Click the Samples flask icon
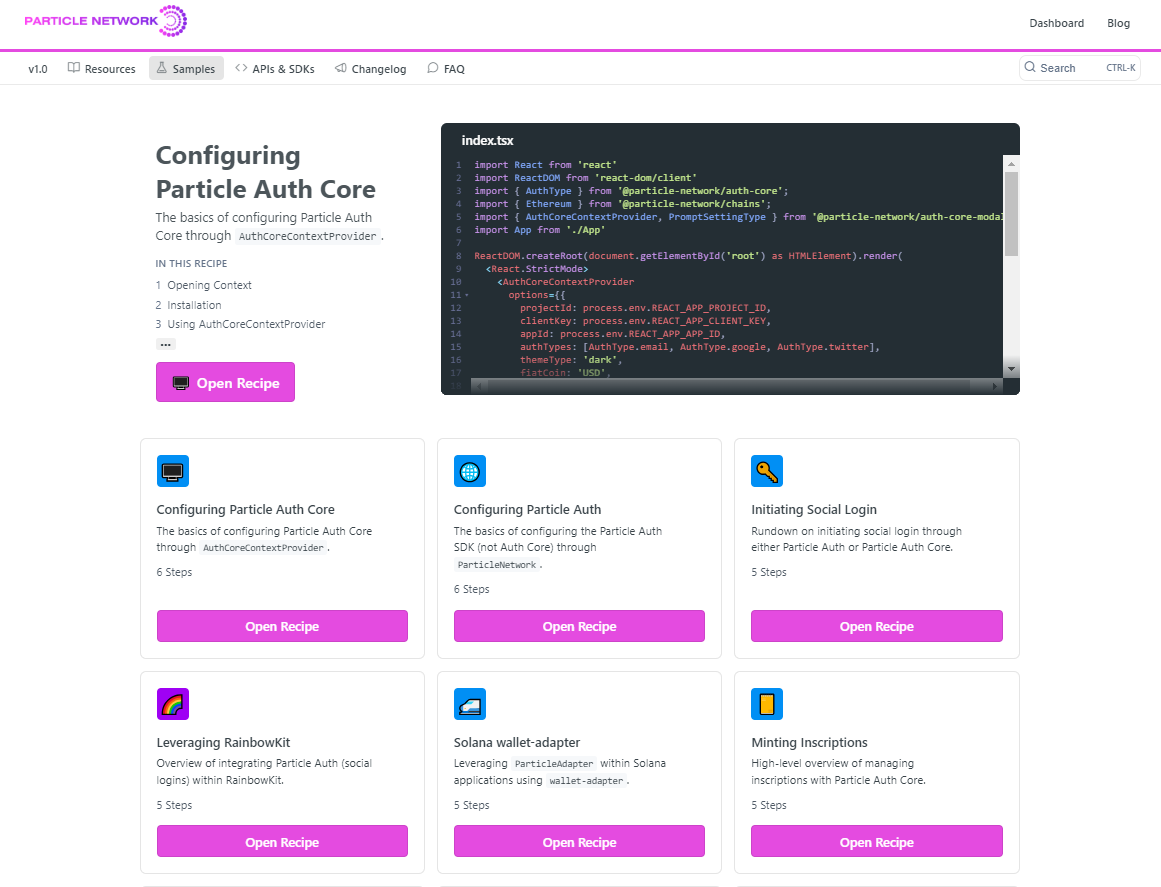The image size is (1161, 887). (x=161, y=67)
